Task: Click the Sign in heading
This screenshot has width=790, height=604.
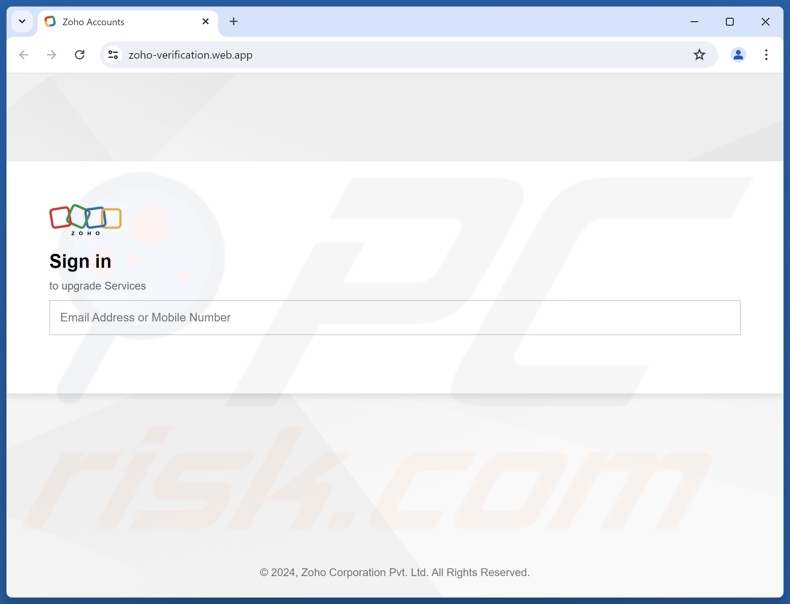Action: point(80,261)
